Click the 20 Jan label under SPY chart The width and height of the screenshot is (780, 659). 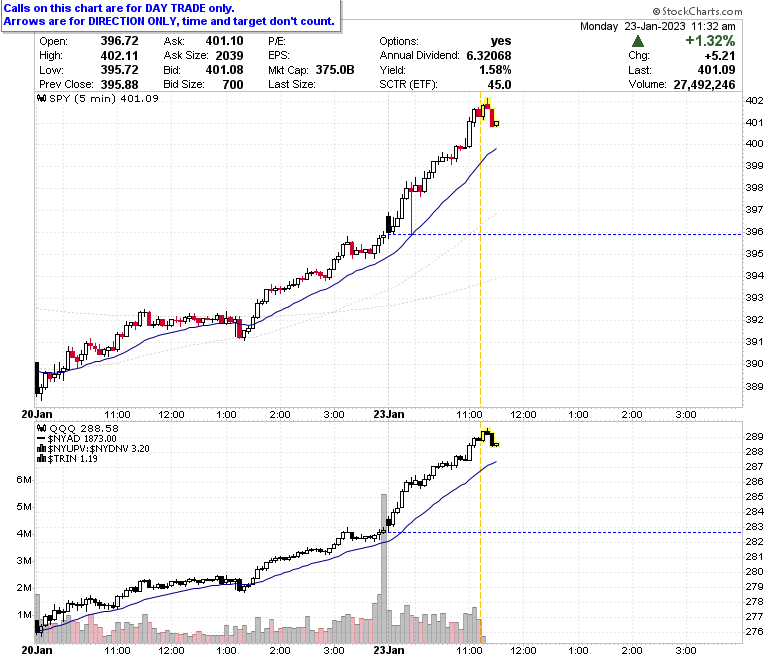(x=37, y=414)
